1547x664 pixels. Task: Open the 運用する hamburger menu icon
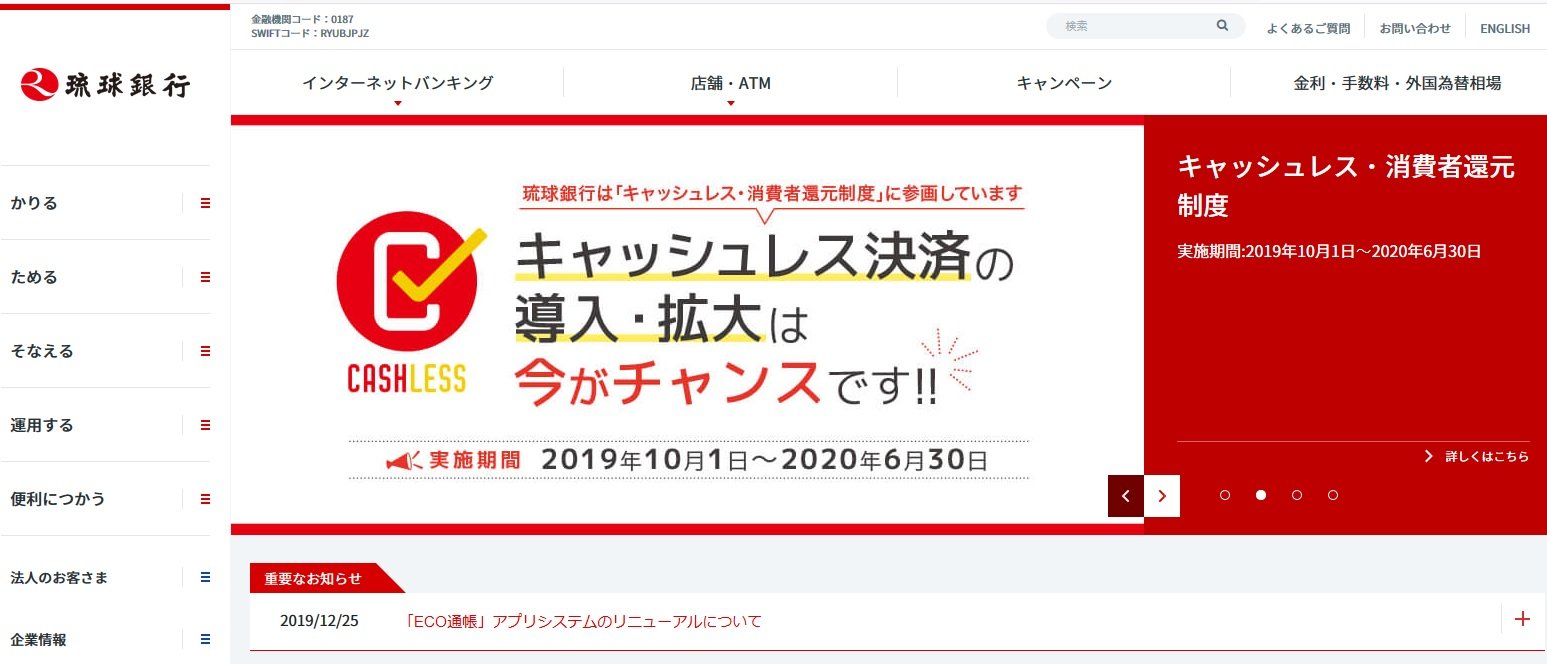[205, 425]
